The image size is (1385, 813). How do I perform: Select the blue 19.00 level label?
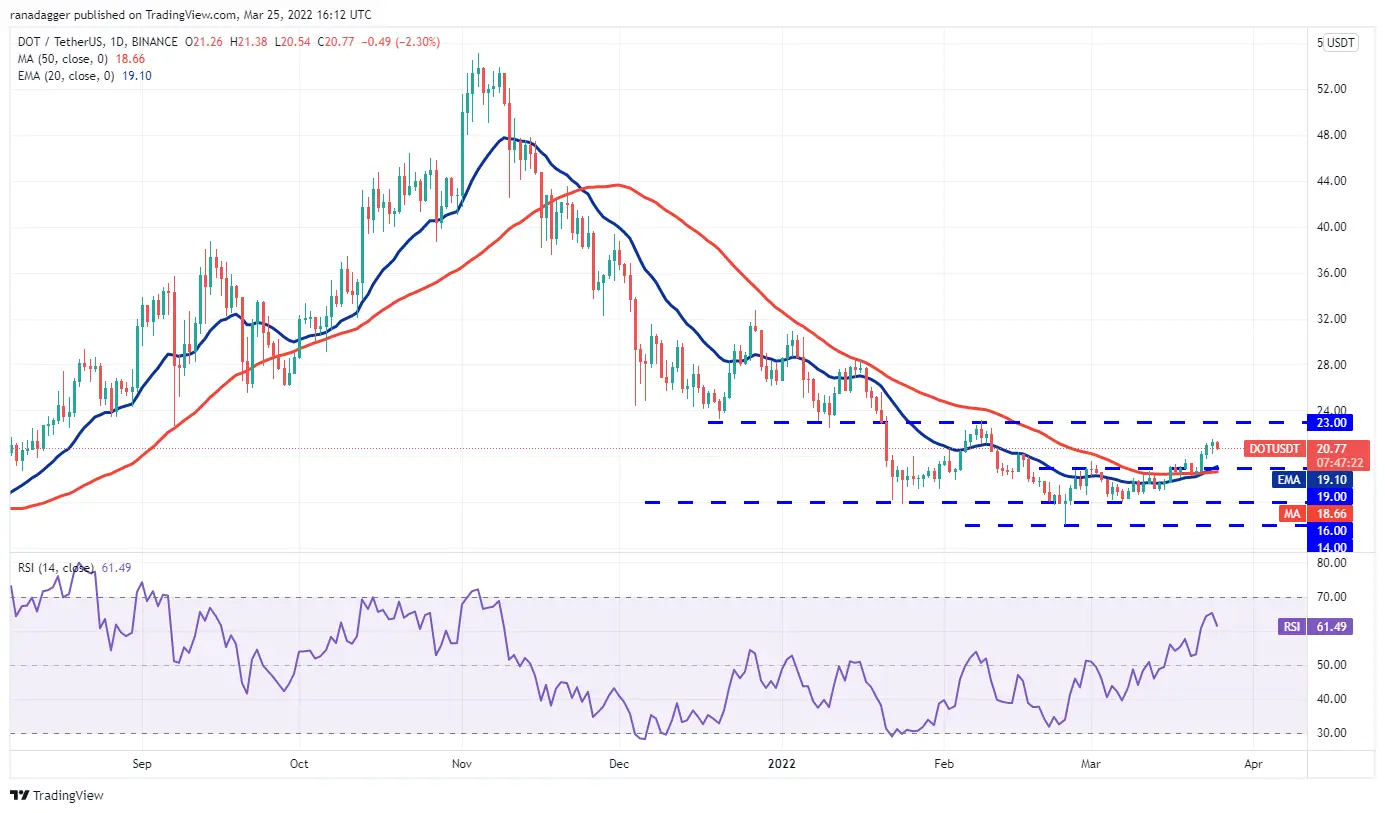click(1334, 496)
